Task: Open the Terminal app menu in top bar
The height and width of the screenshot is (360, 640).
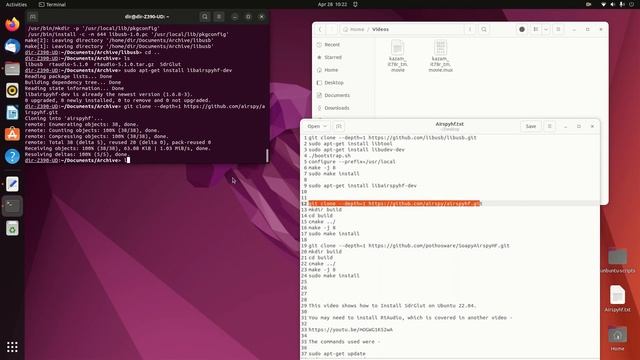Action: coord(52,4)
